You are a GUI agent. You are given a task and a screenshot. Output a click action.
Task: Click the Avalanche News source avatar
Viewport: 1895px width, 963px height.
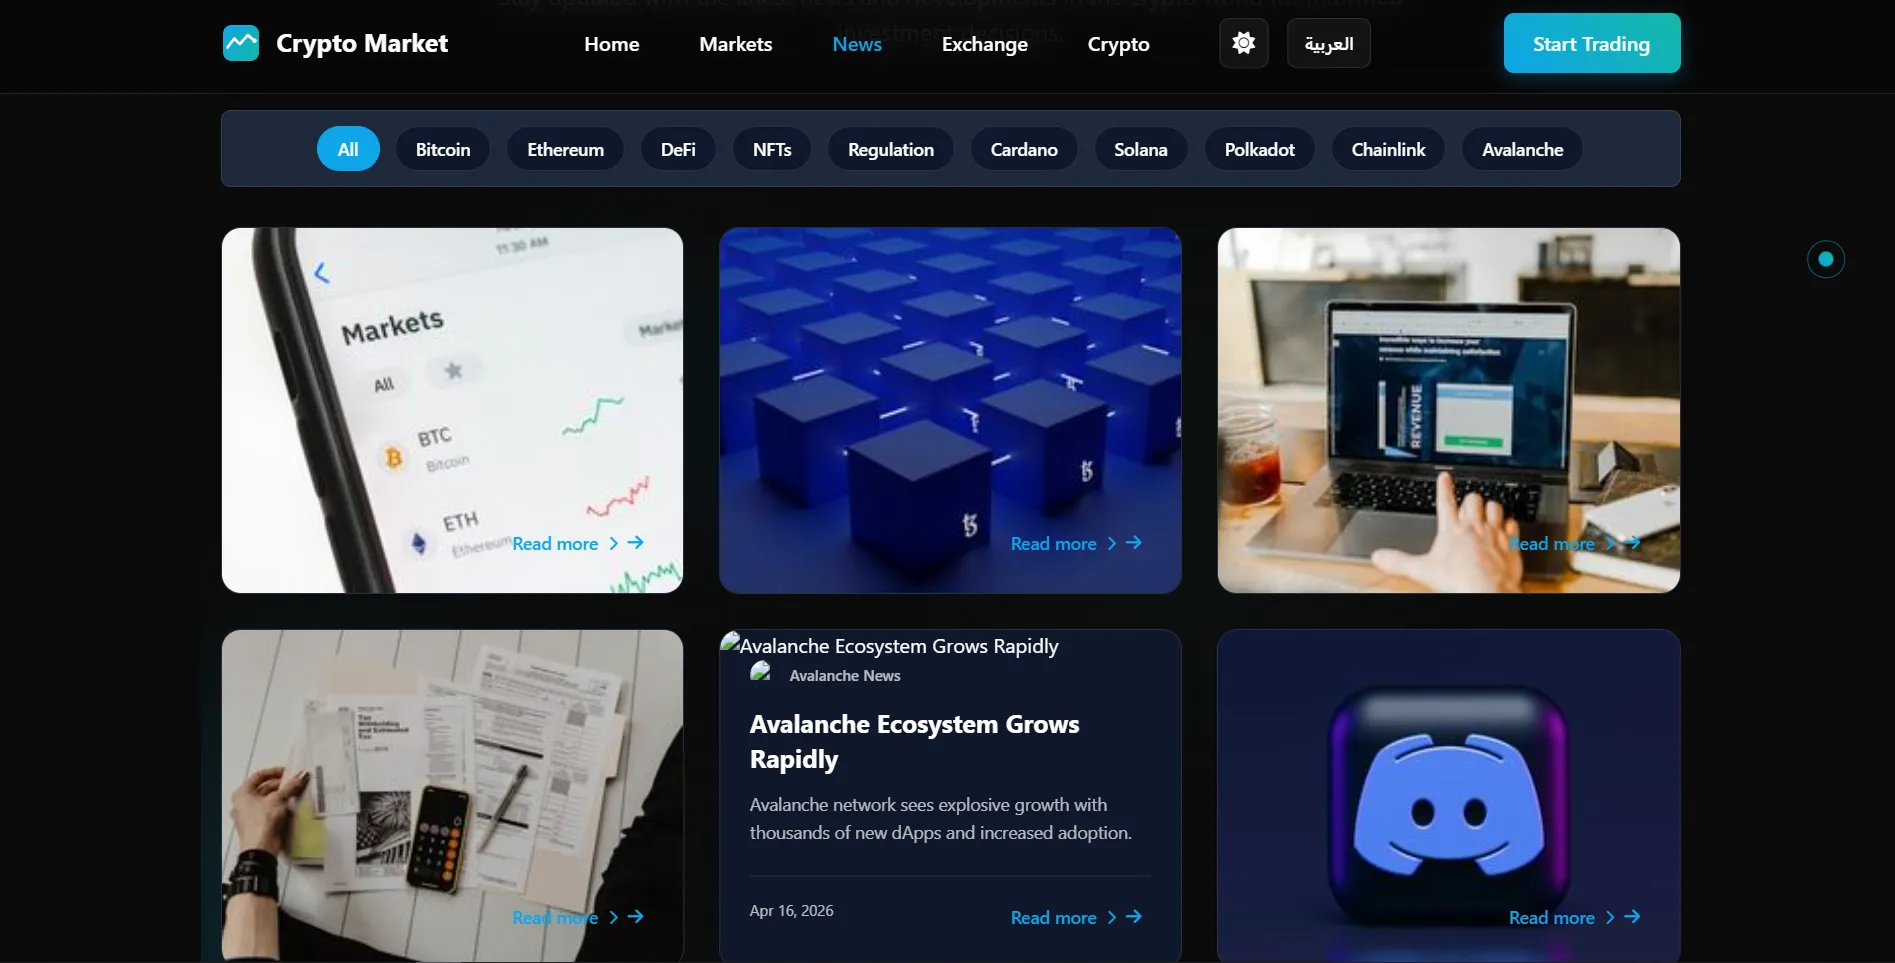click(x=762, y=673)
